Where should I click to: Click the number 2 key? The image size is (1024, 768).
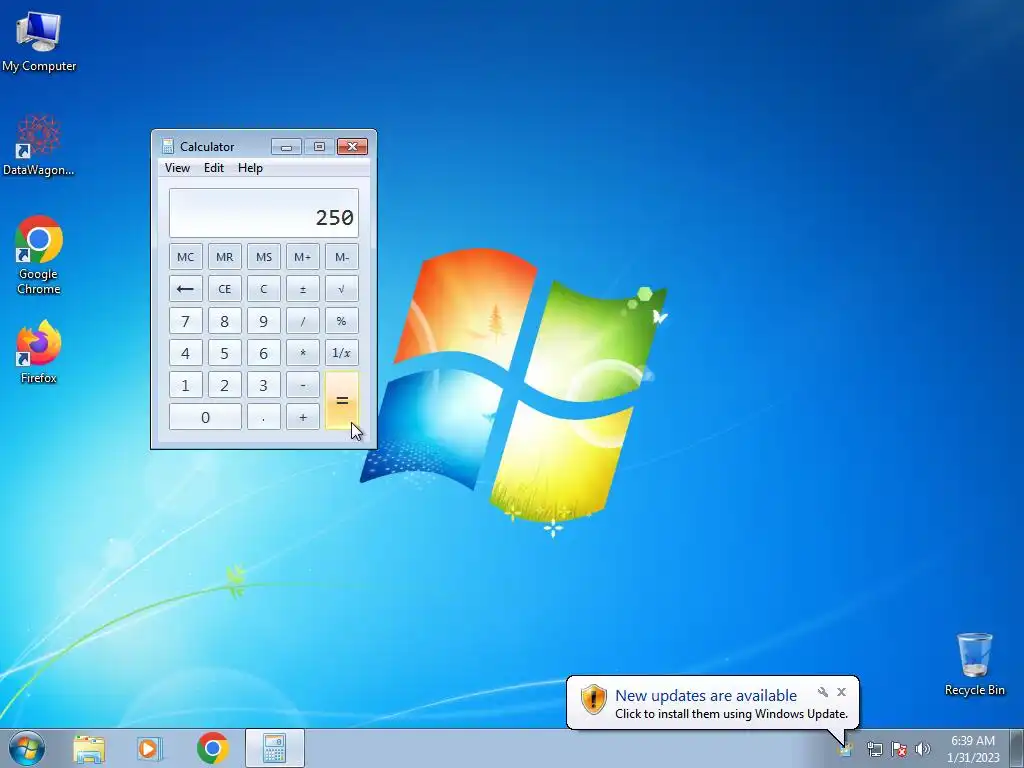click(225, 385)
